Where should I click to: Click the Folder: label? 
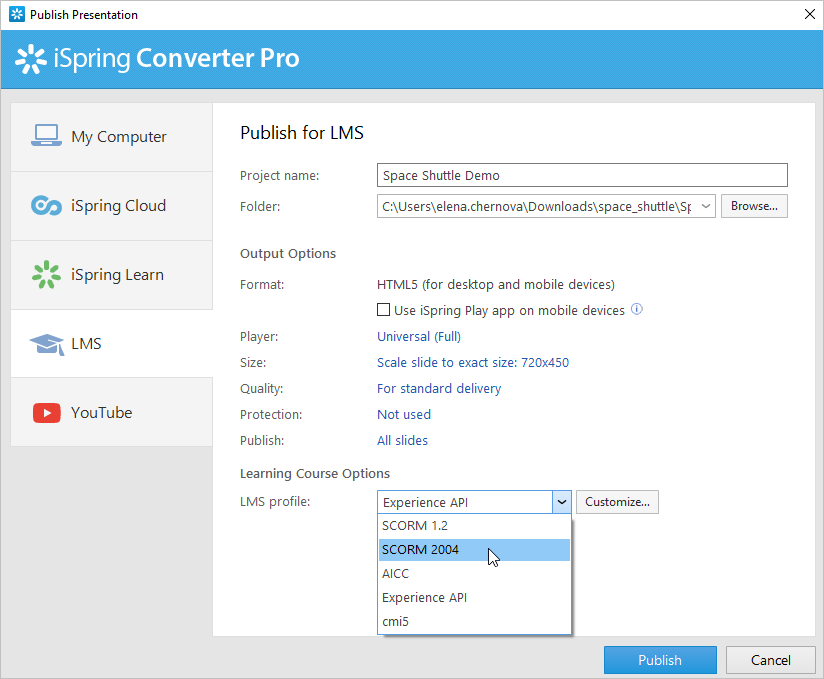(x=260, y=207)
